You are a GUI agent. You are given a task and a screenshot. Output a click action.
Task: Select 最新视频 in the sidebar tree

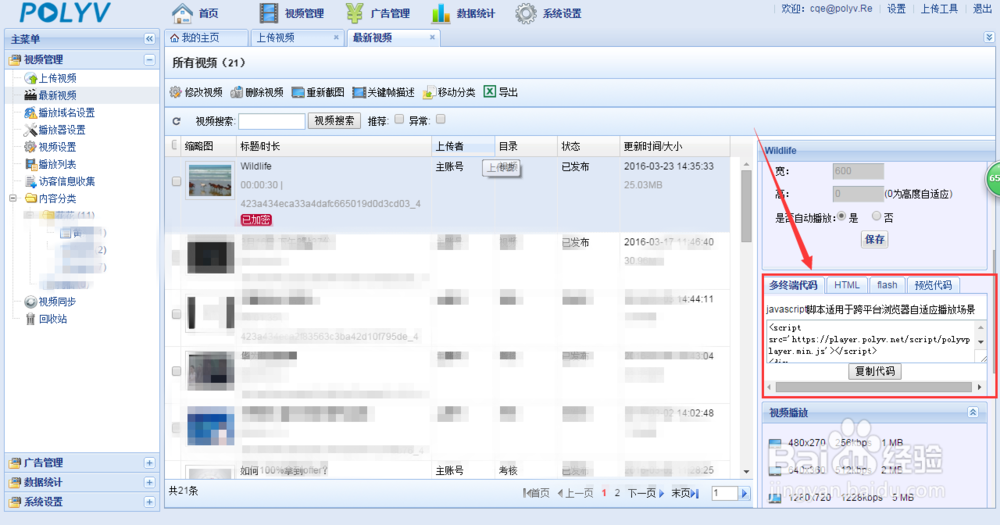(x=57, y=95)
